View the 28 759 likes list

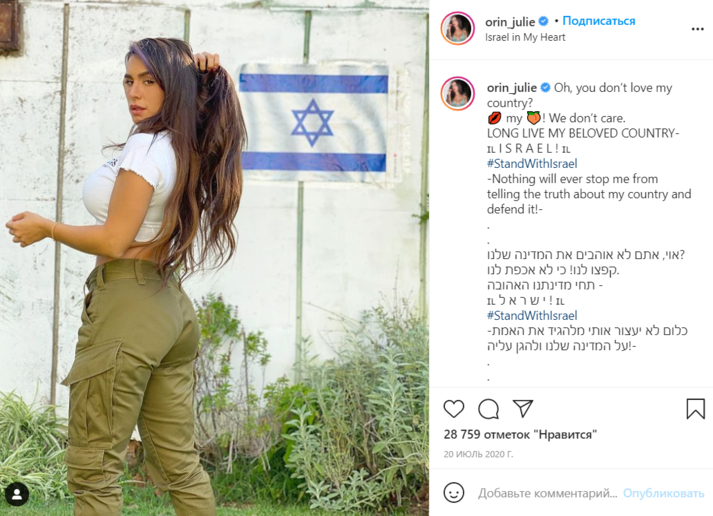[520, 434]
